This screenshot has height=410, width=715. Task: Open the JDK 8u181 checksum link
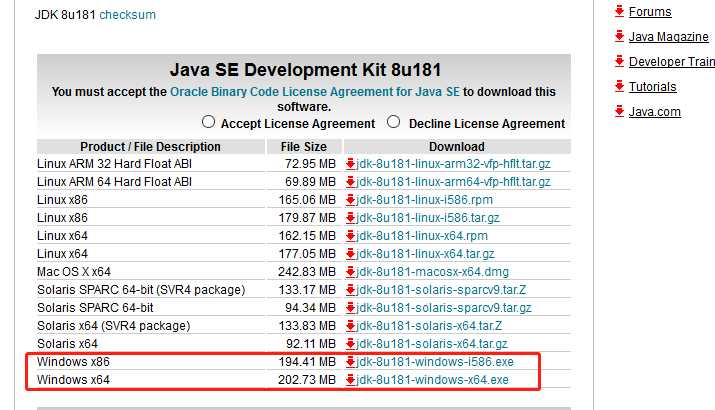tap(128, 15)
